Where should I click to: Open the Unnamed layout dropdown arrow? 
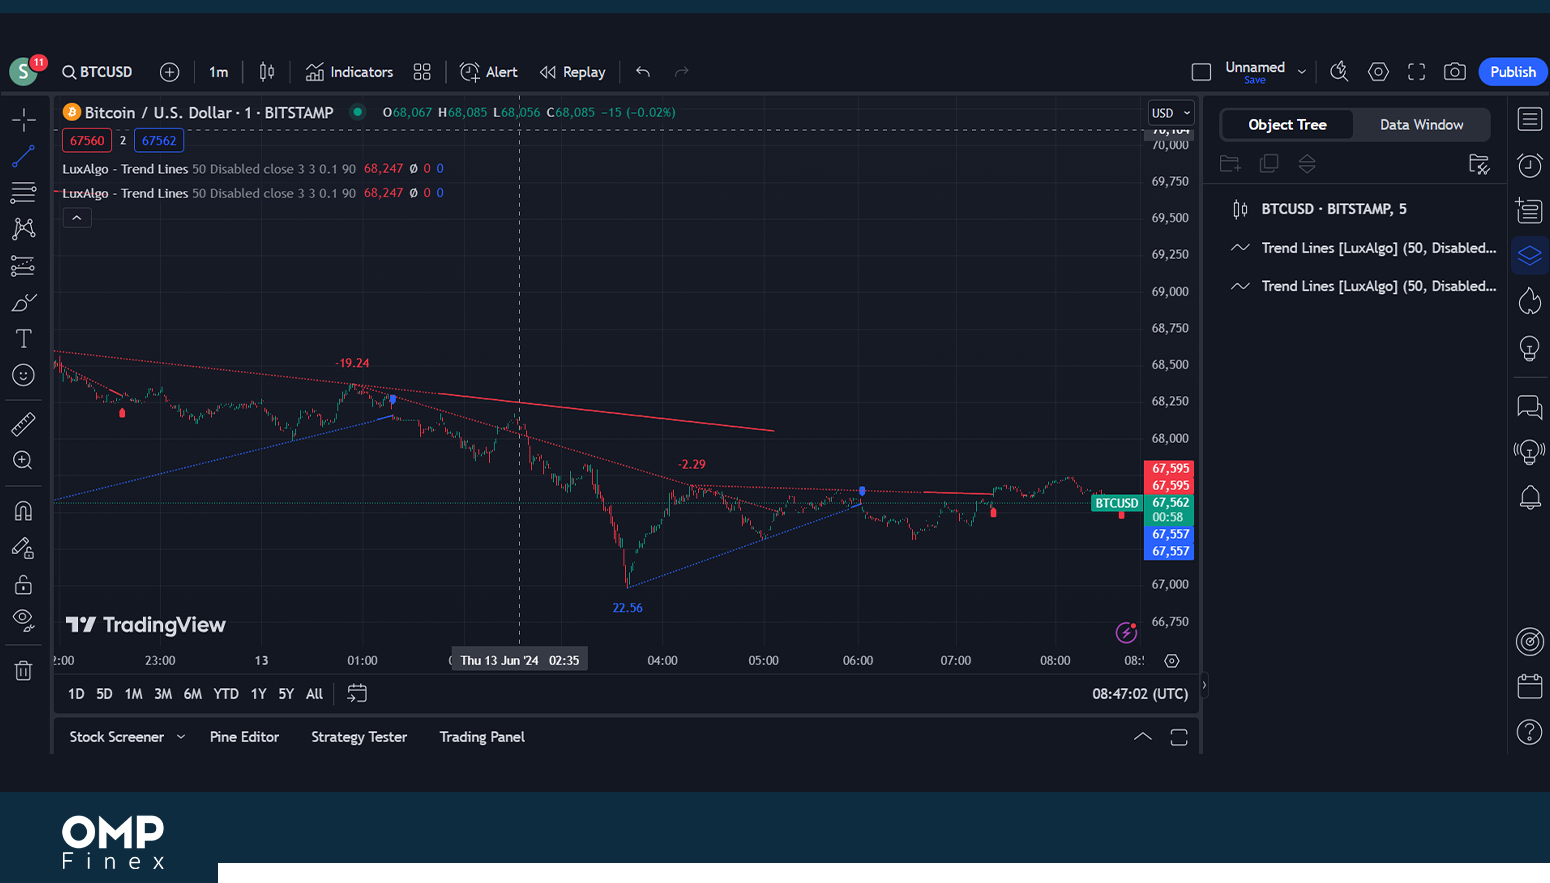tap(1302, 72)
